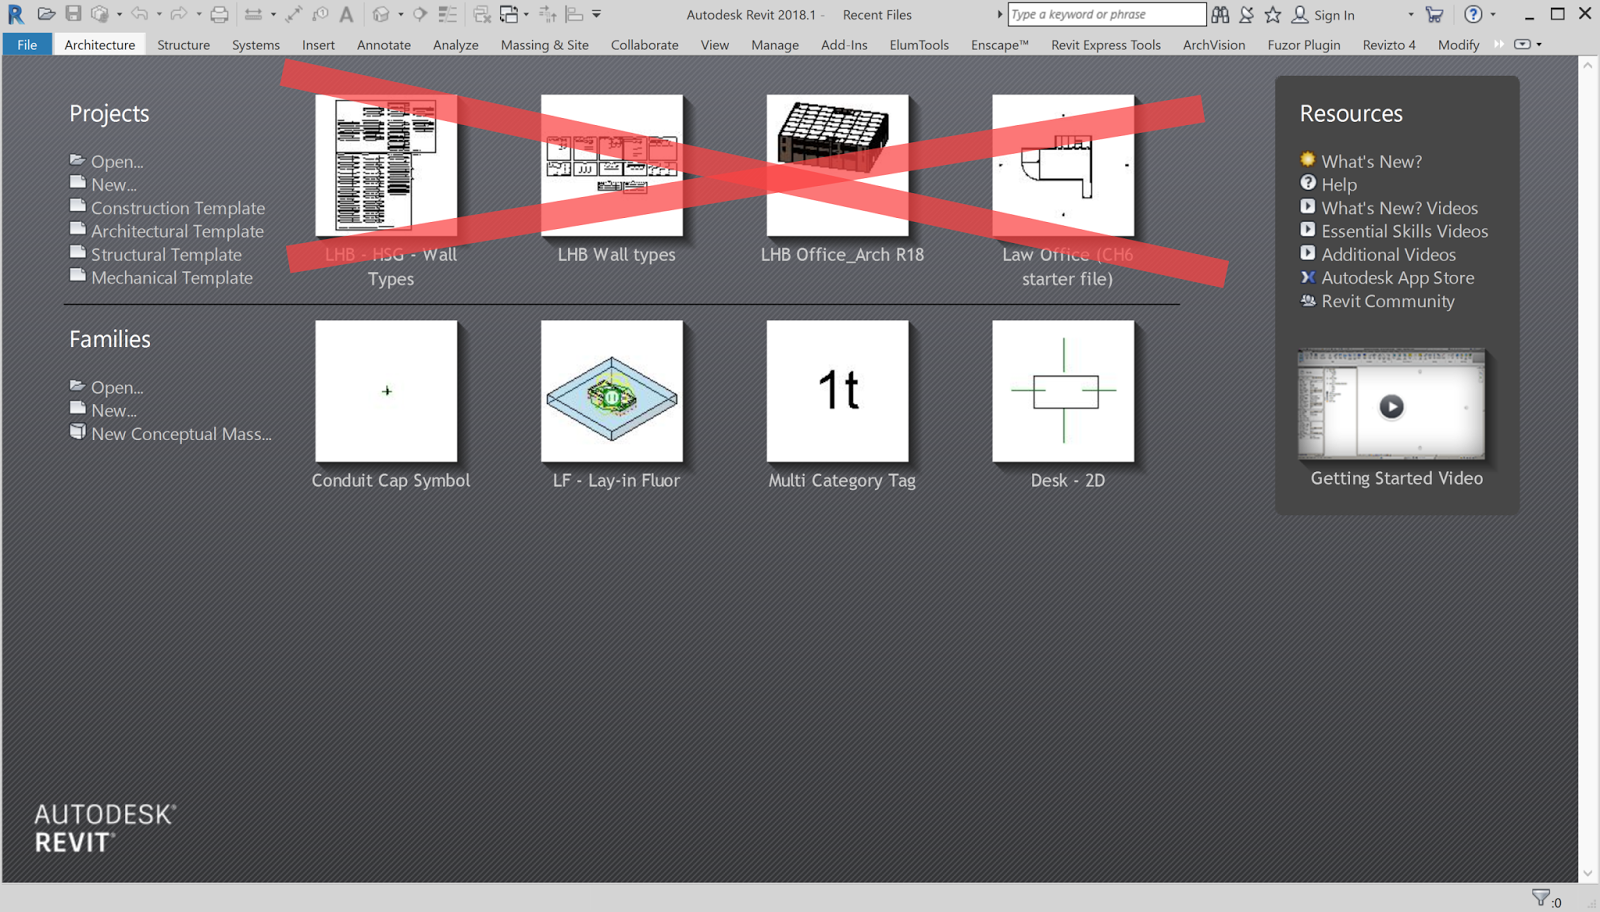This screenshot has height=912, width=1600.
Task: Open the LHB Office_Arch R18 project thumbnail
Action: click(x=838, y=166)
